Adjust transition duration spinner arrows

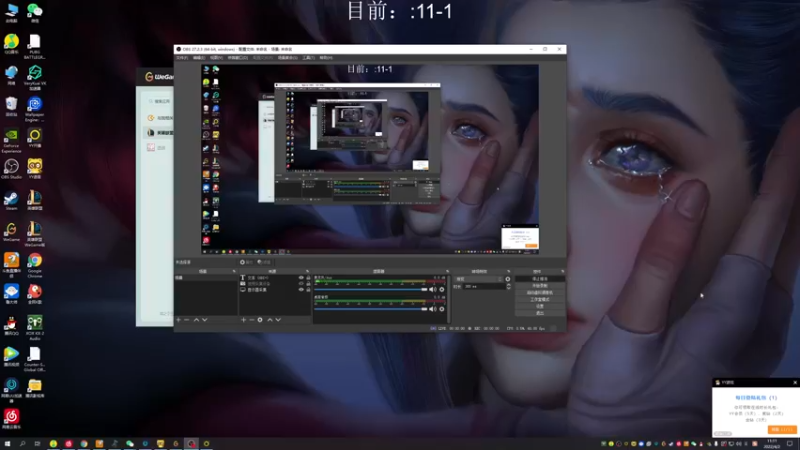[x=509, y=287]
